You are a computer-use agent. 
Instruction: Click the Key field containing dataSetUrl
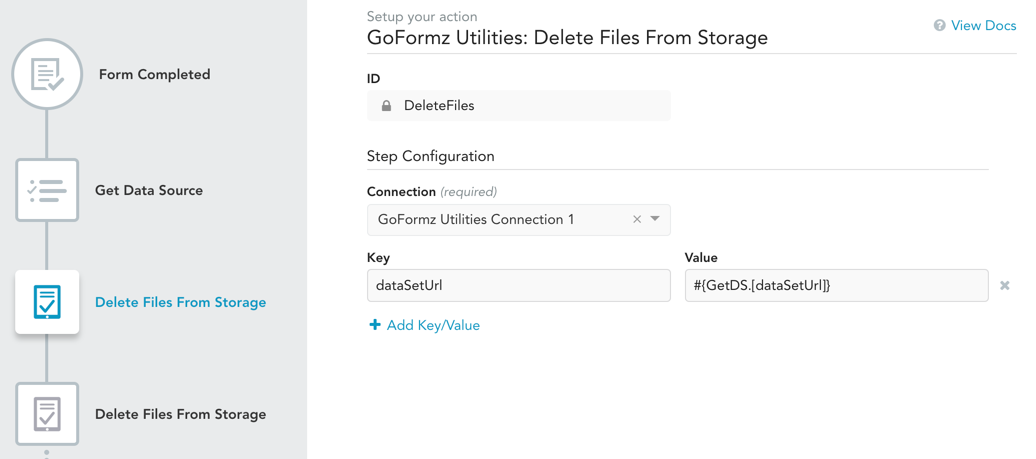coord(518,286)
